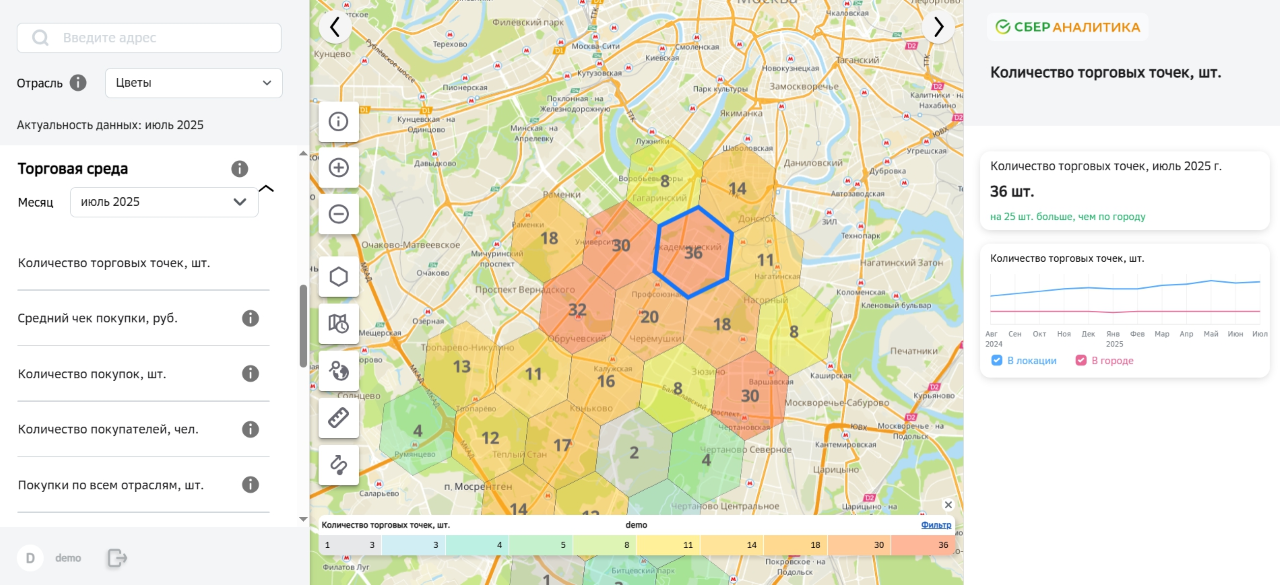Screen dimensions: 1280x585
Task: Open the Месяц dropdown июль 2025
Action: pyautogui.click(x=164, y=202)
